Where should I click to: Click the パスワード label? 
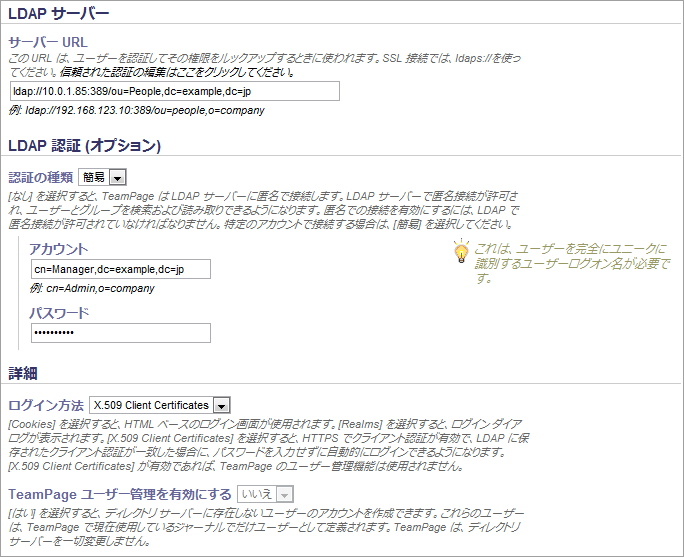(59, 313)
